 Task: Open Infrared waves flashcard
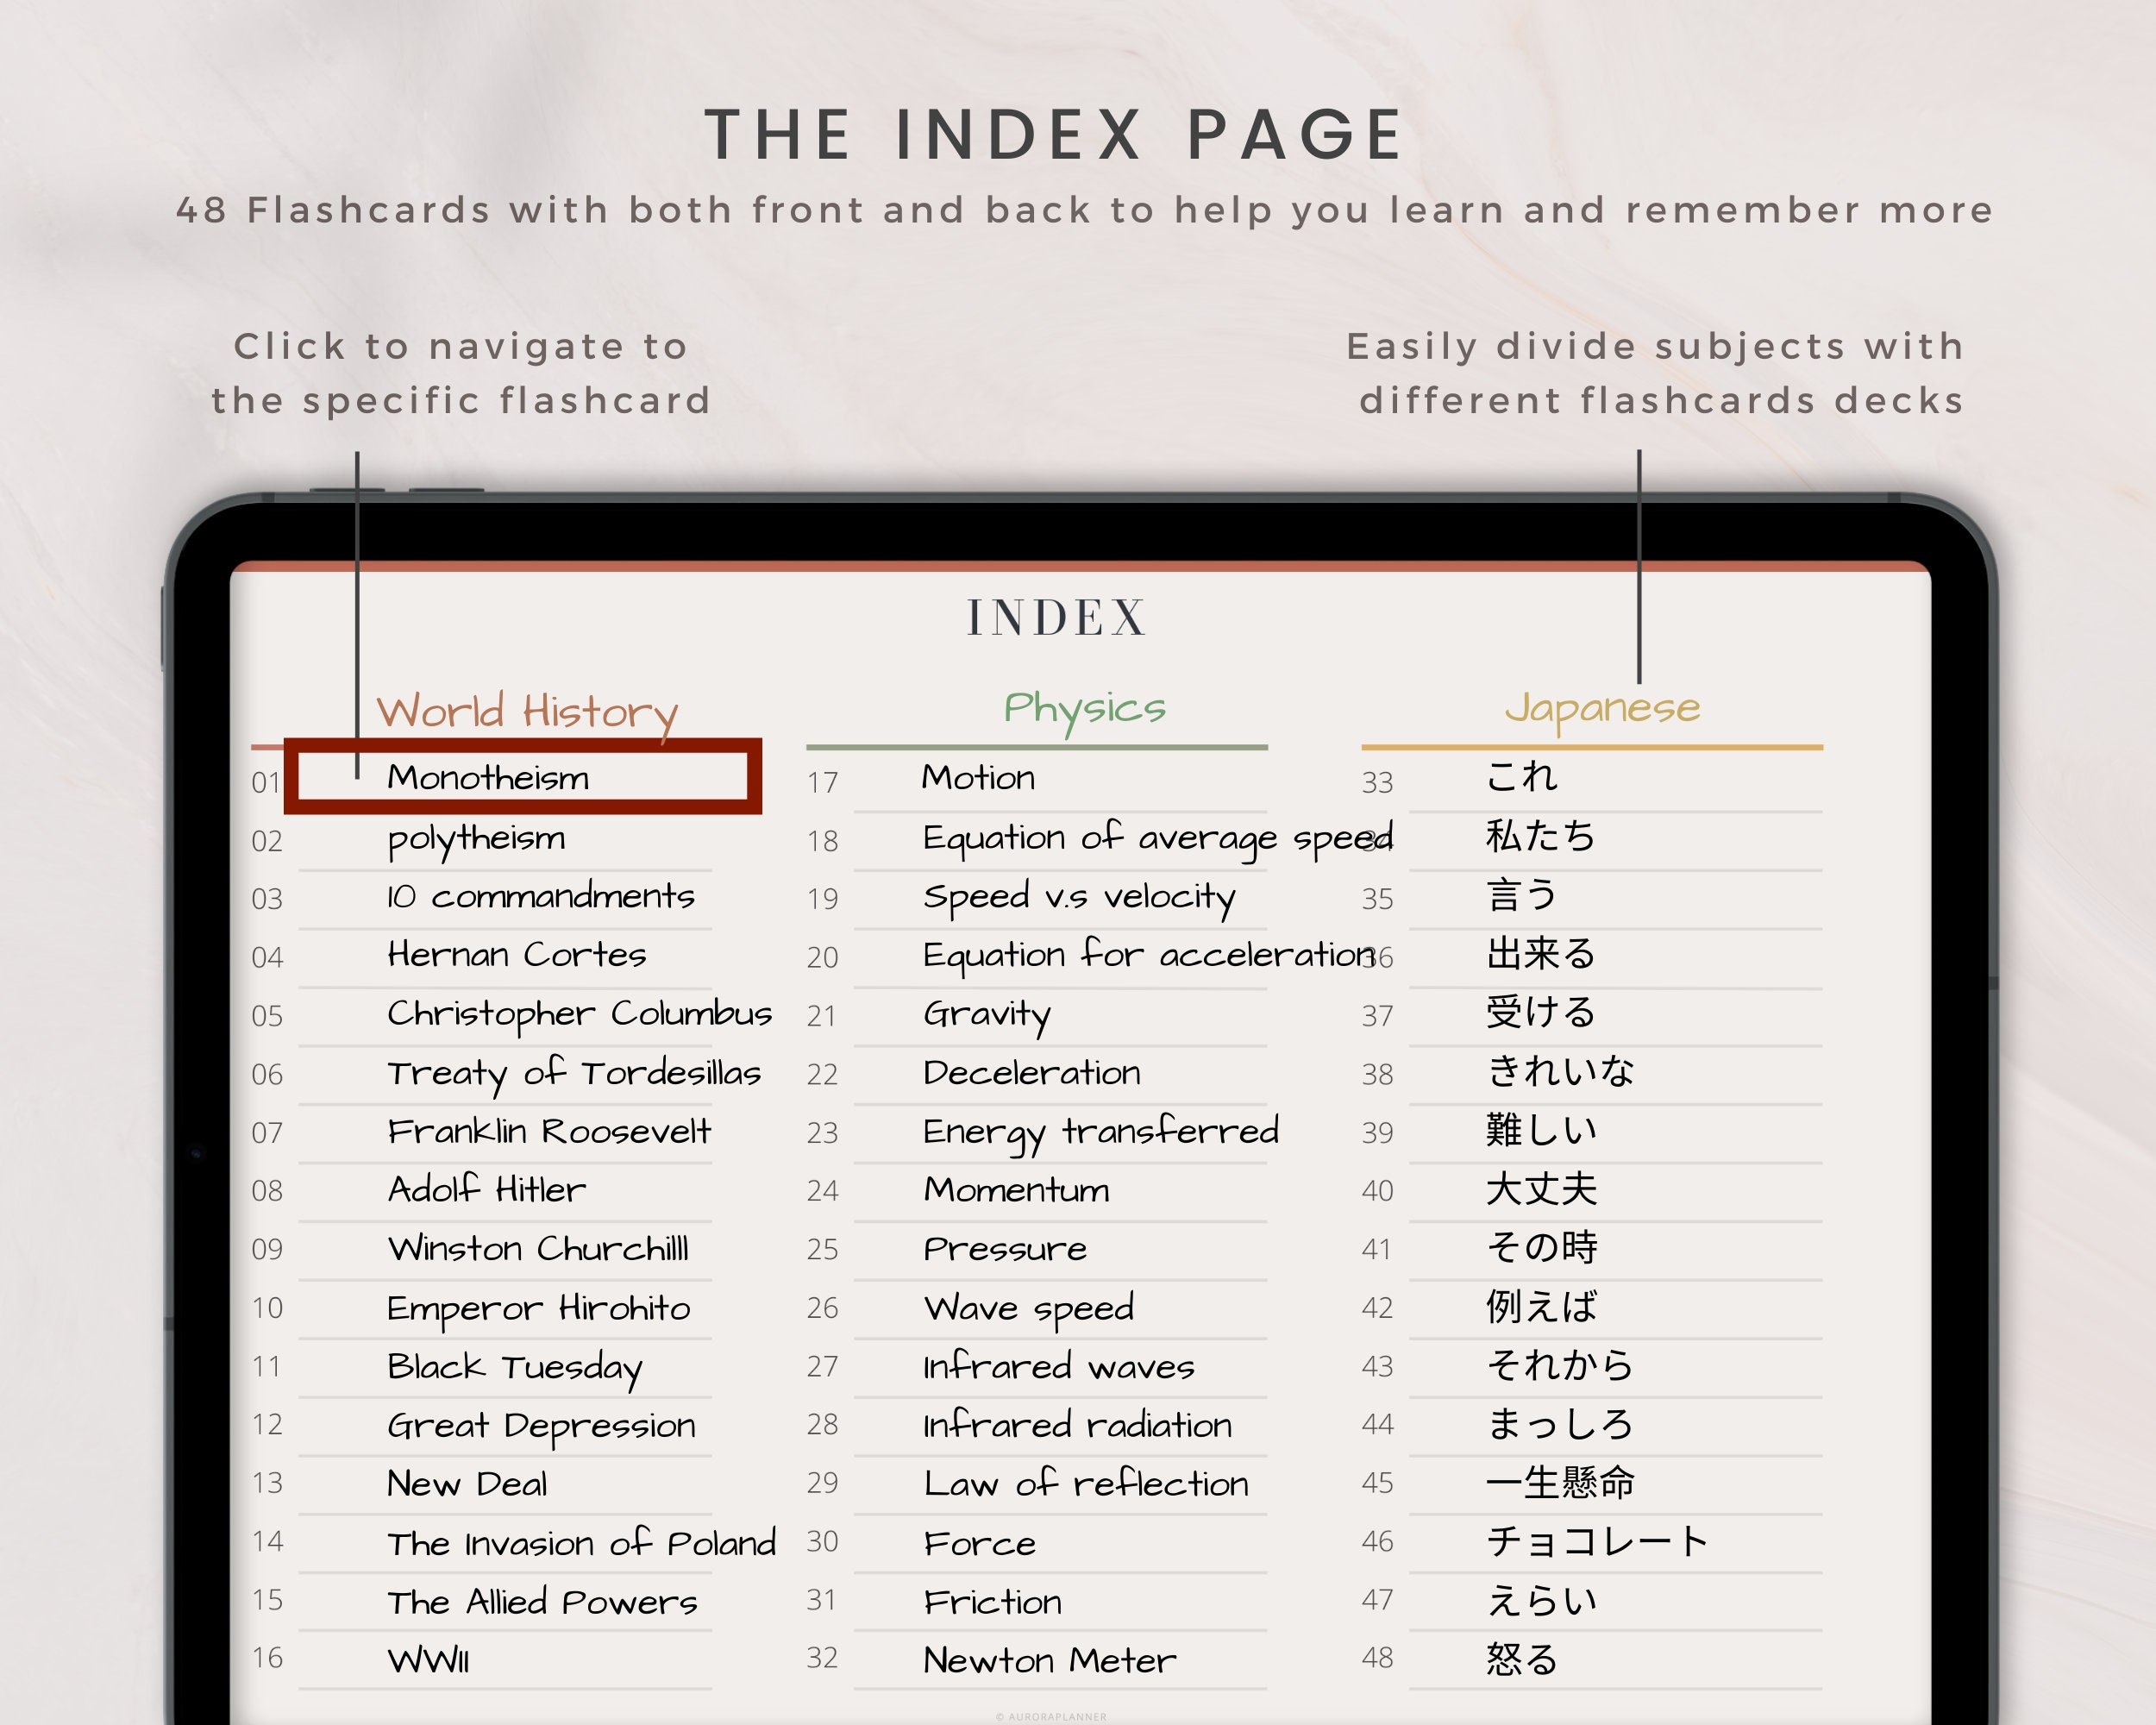point(1058,1366)
